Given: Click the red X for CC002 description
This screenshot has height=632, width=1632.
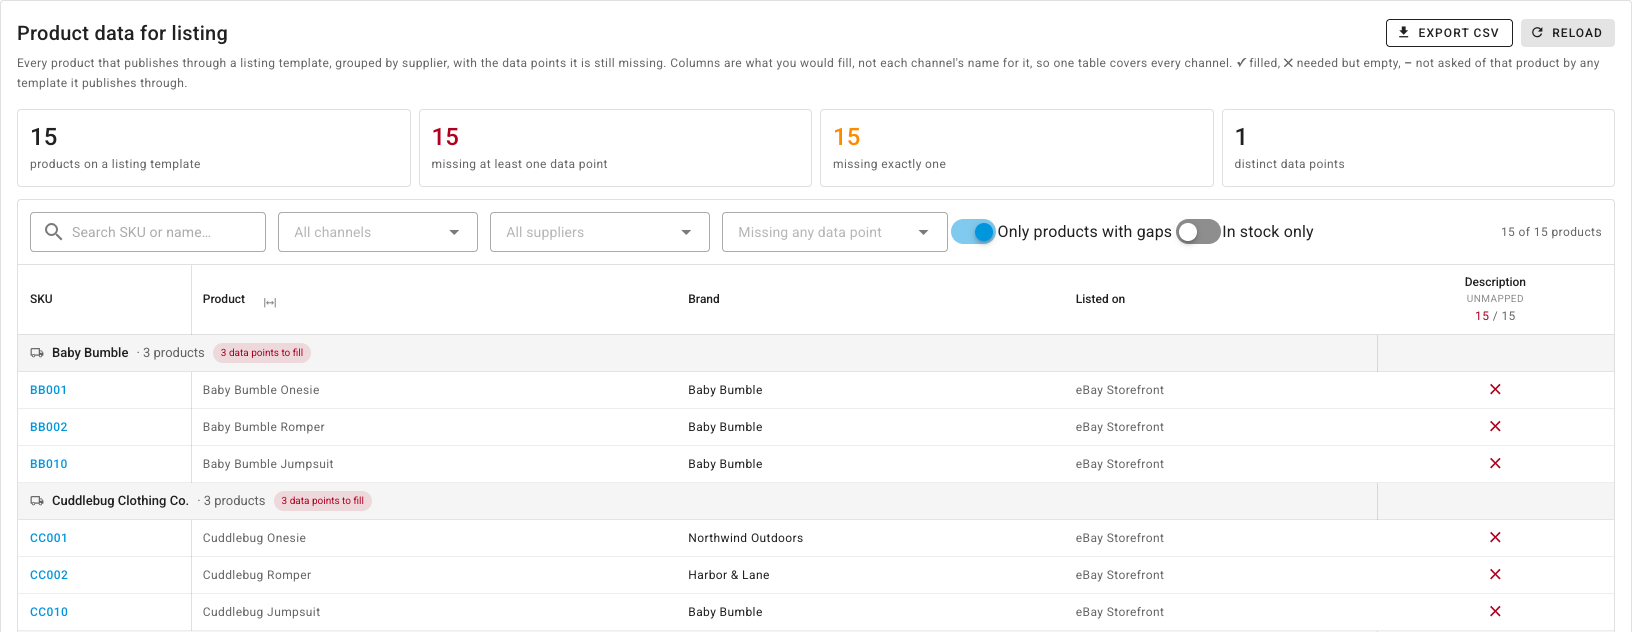Looking at the screenshot, I should [x=1495, y=574].
